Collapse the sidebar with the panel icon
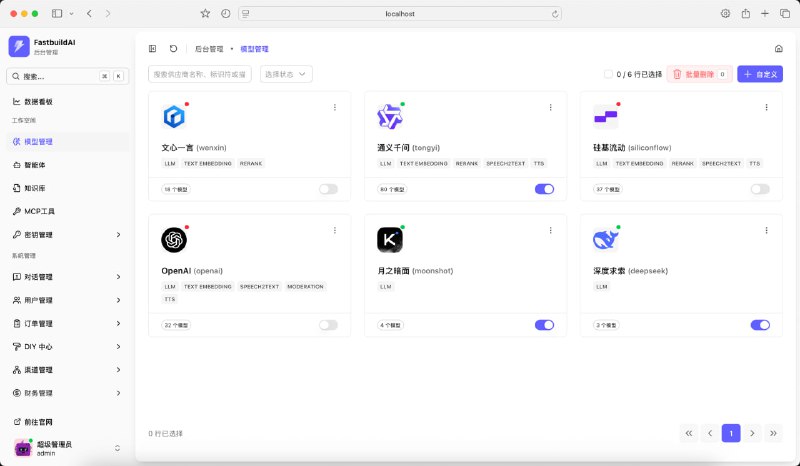This screenshot has width=800, height=466. click(x=152, y=49)
